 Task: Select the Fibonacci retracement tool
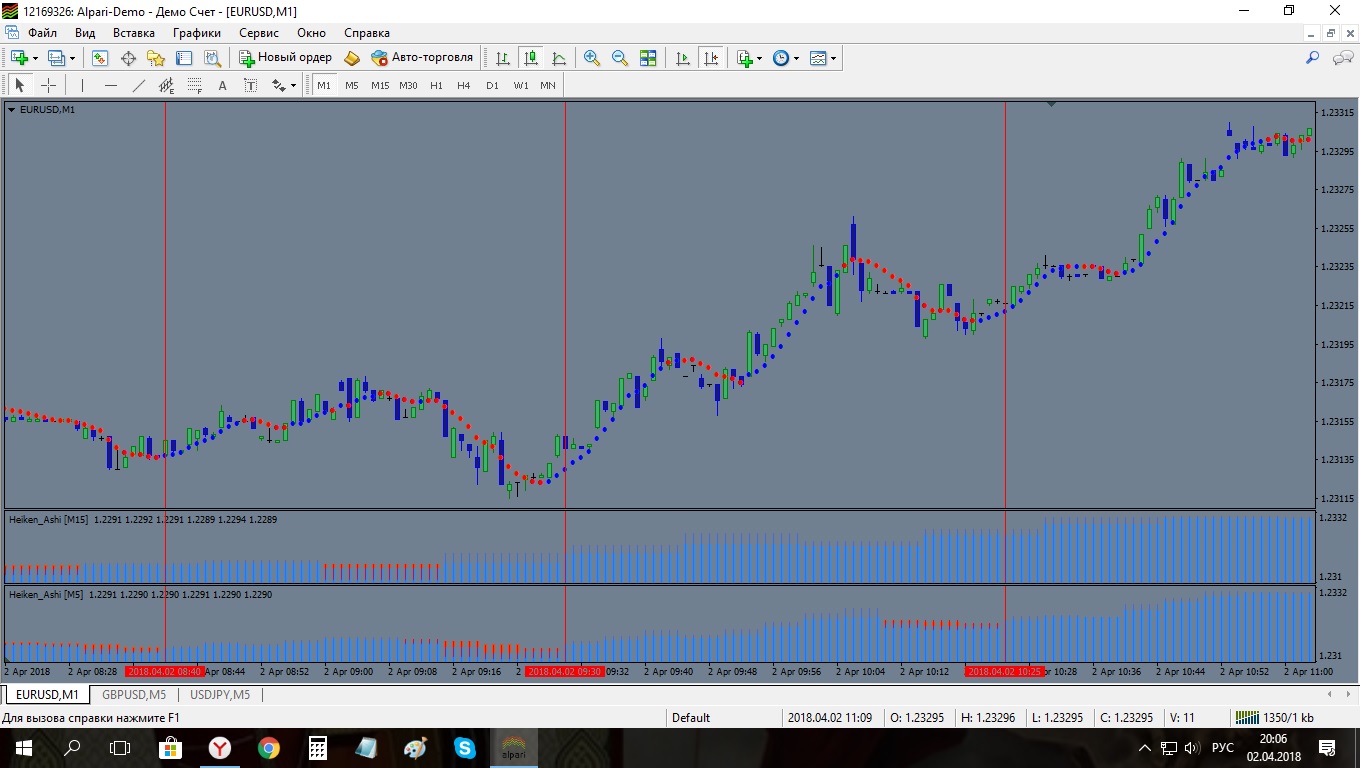(x=195, y=85)
